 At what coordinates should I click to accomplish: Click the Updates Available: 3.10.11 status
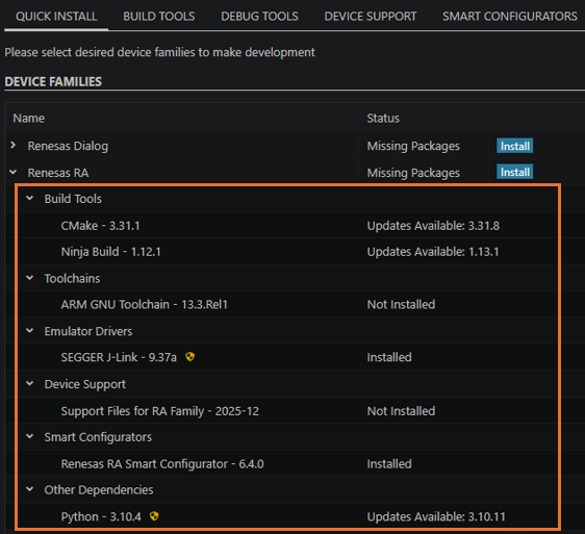click(436, 516)
